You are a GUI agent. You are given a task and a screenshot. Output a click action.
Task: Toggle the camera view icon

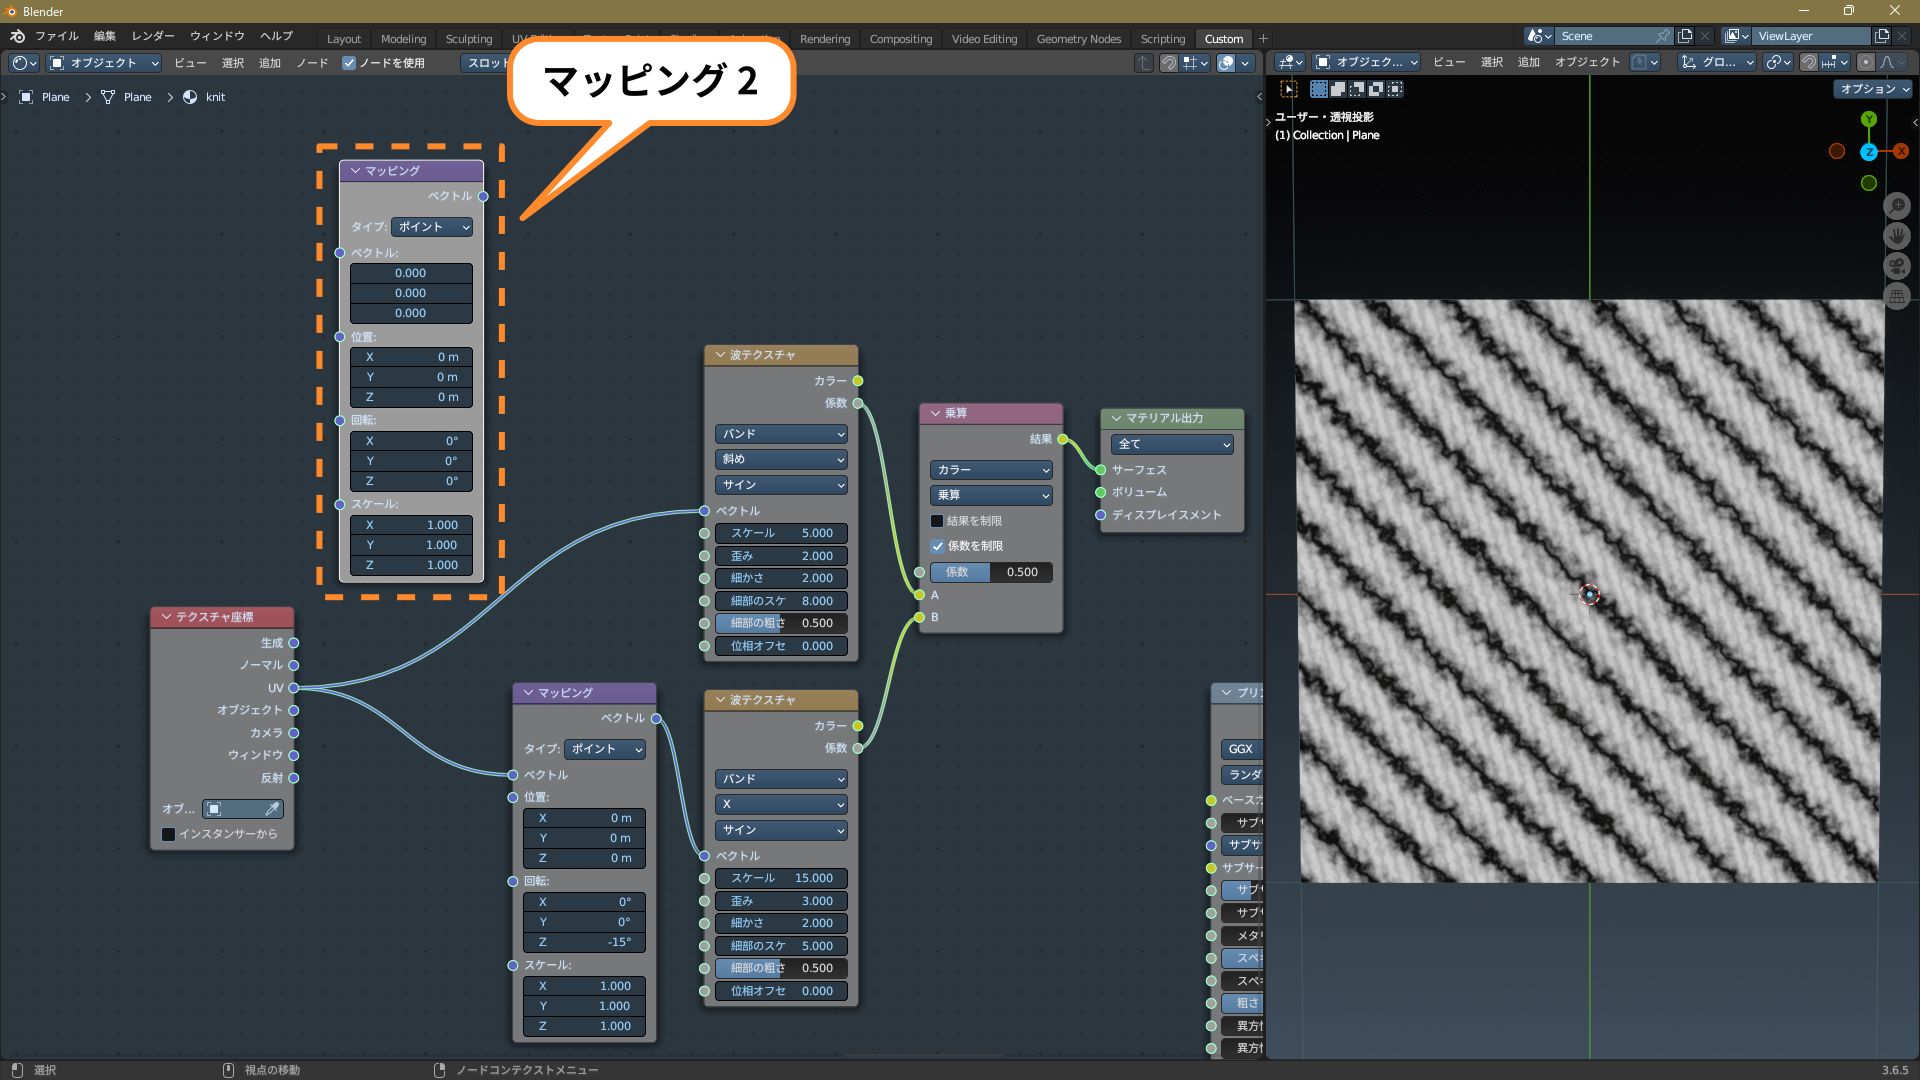(x=1896, y=266)
